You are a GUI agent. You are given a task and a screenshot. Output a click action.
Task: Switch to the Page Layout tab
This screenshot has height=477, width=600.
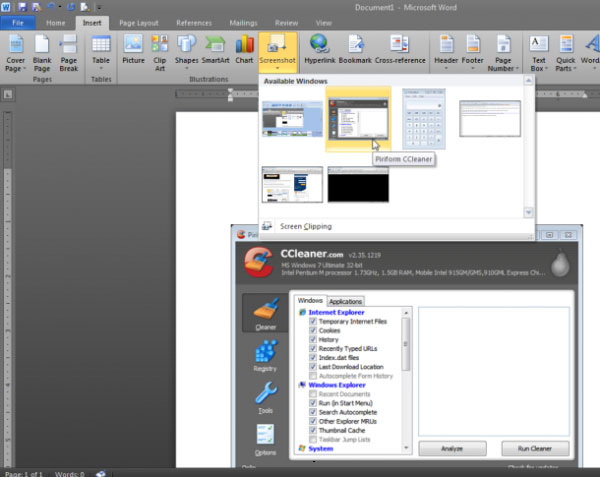(139, 23)
